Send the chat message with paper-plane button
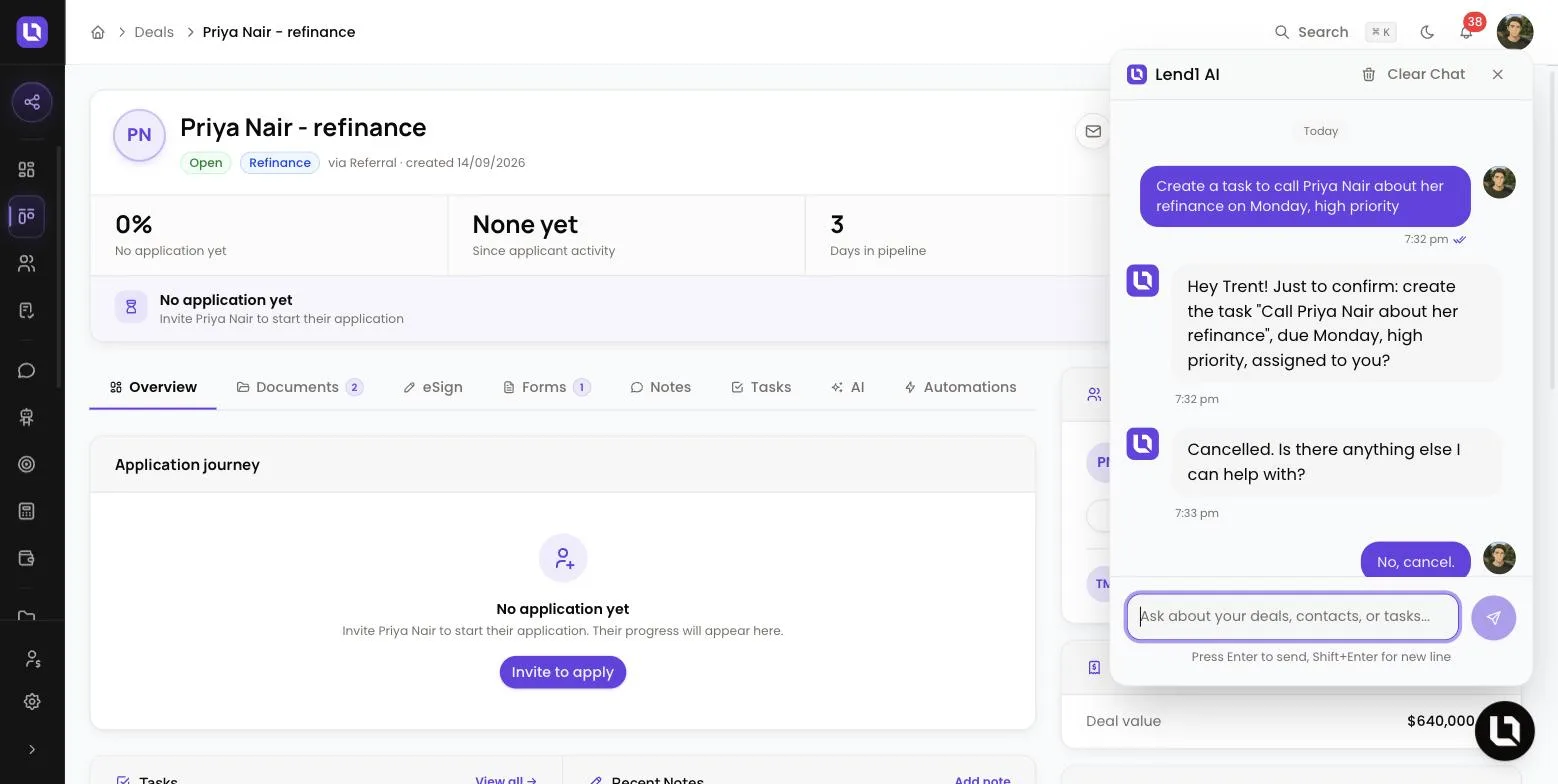Image resolution: width=1558 pixels, height=784 pixels. tap(1494, 618)
